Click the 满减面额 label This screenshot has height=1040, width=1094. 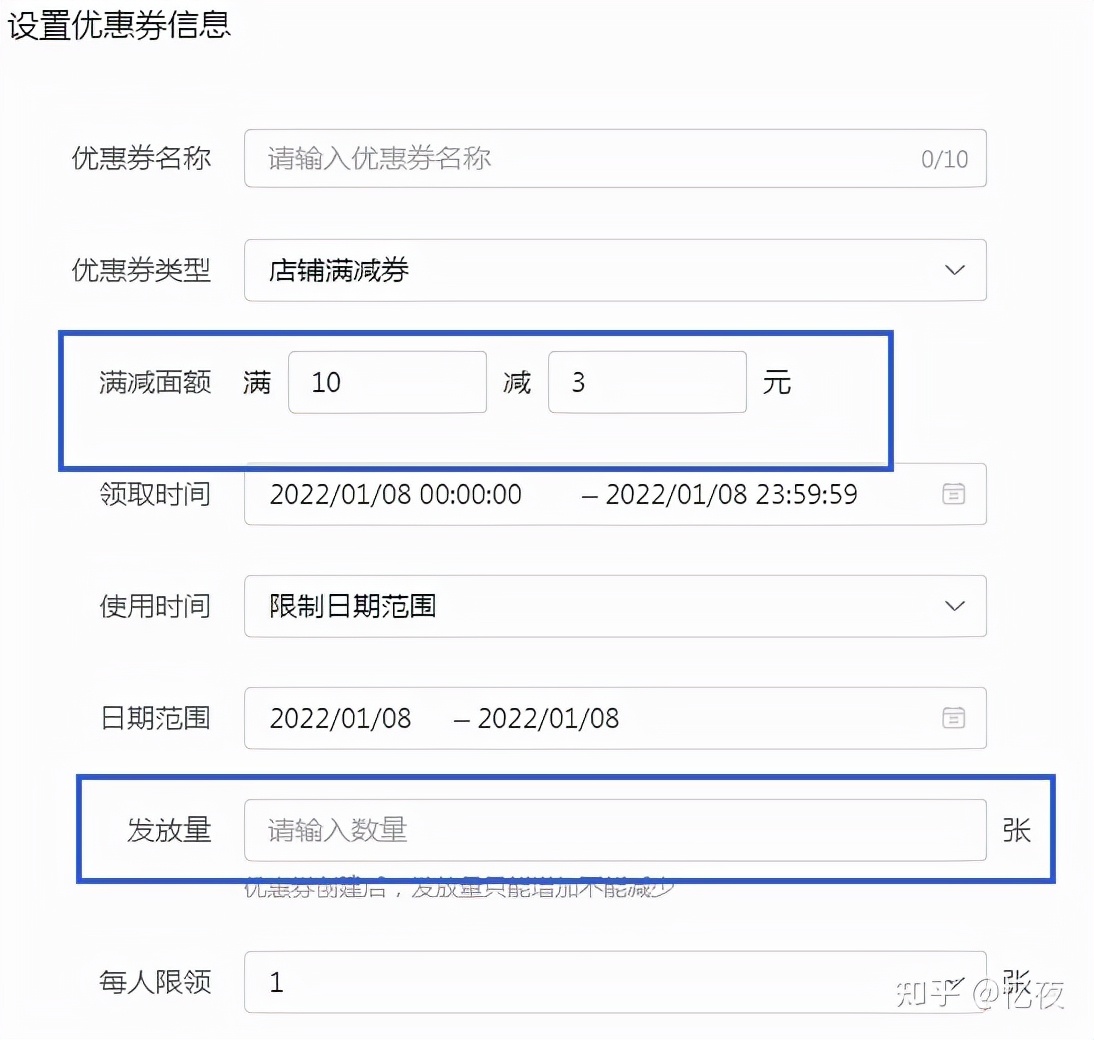[x=155, y=382]
